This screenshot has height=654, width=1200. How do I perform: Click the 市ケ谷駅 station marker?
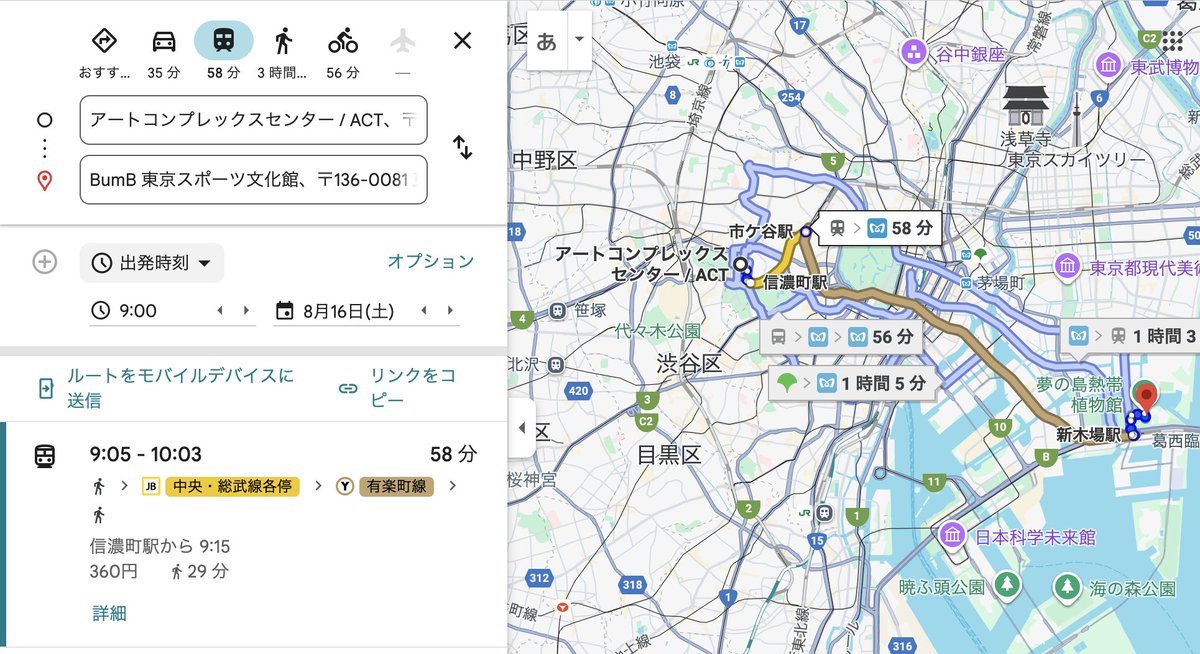point(806,232)
